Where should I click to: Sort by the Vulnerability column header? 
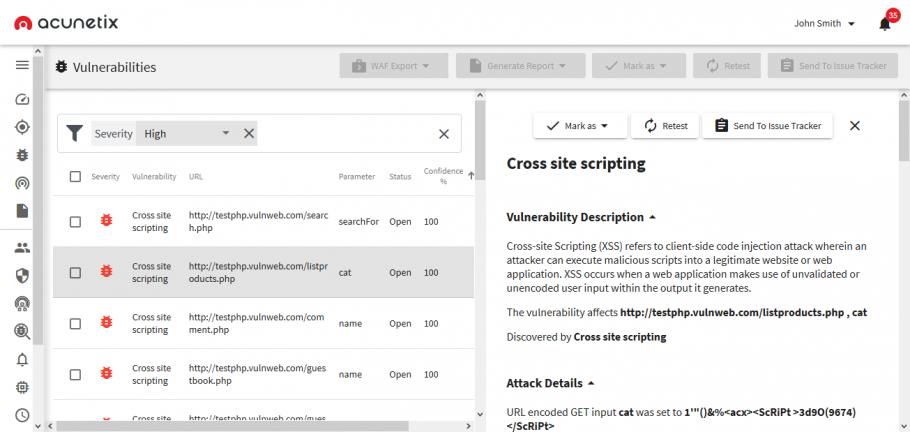coord(154,177)
